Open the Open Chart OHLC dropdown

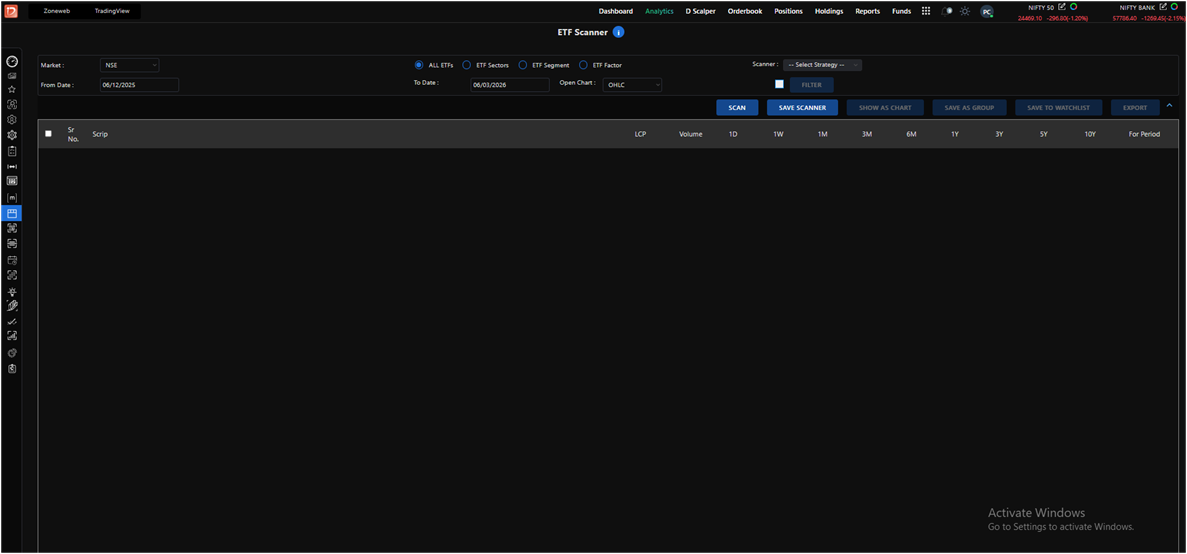click(632, 85)
